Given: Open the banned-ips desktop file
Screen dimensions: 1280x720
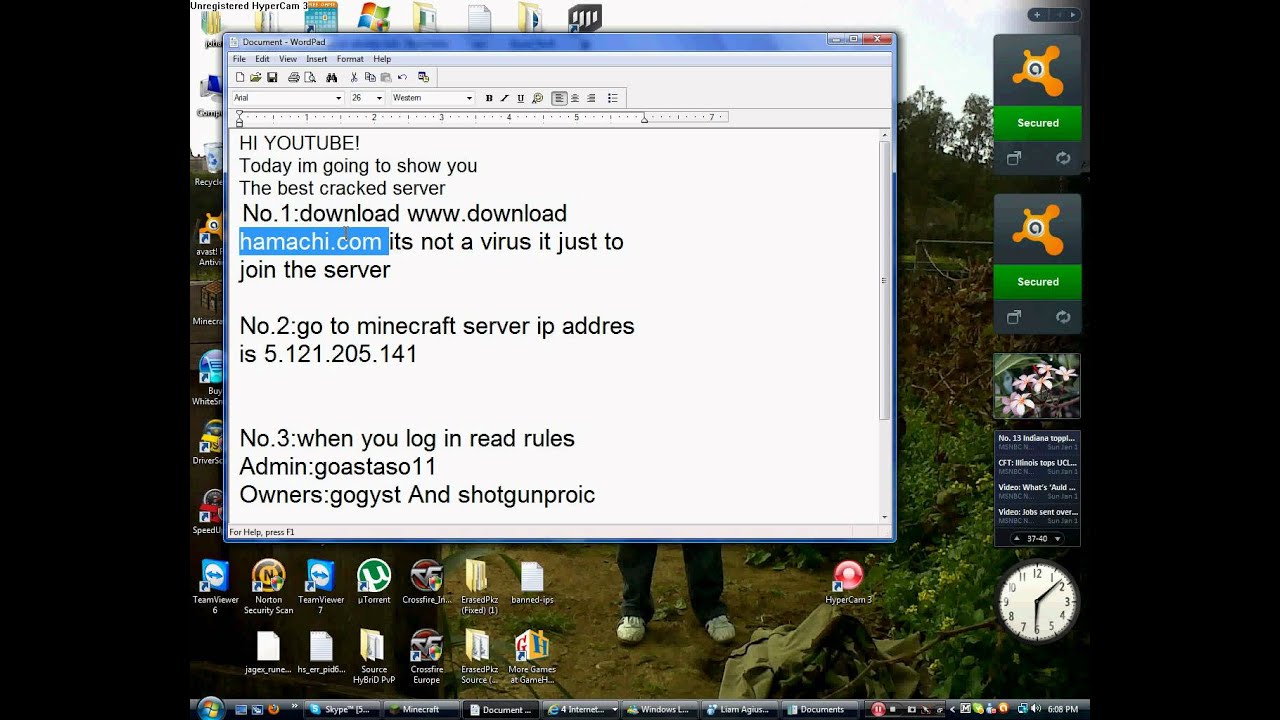Looking at the screenshot, I should pyautogui.click(x=532, y=583).
